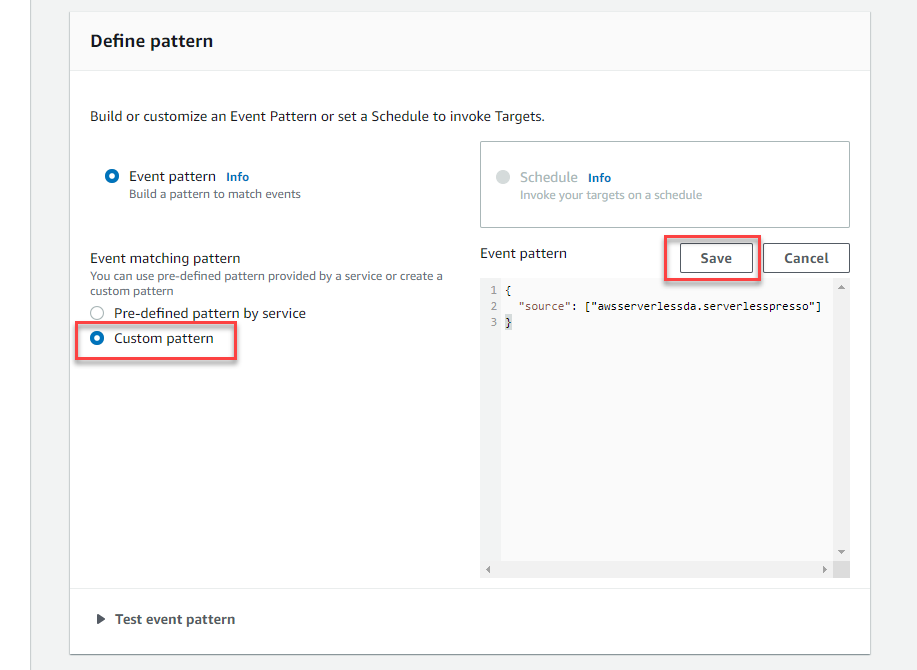Select the Custom pattern radio button
Image resolution: width=917 pixels, height=670 pixels.
pos(97,339)
